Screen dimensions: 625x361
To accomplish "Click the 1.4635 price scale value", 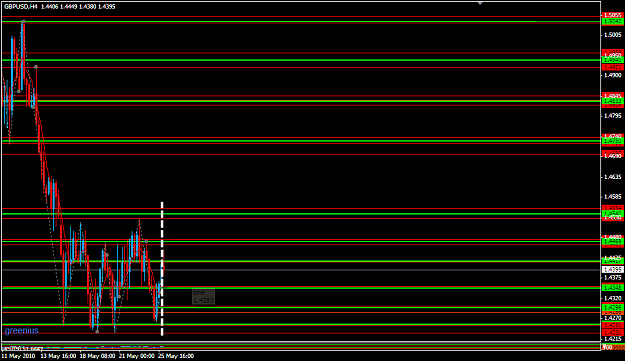I will [x=613, y=177].
